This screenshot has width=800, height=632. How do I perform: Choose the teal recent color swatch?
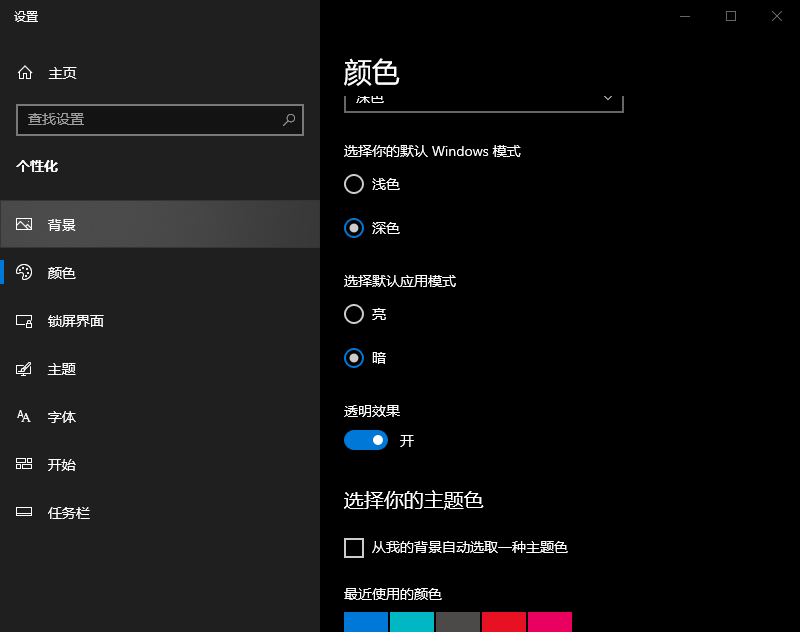pos(412,622)
